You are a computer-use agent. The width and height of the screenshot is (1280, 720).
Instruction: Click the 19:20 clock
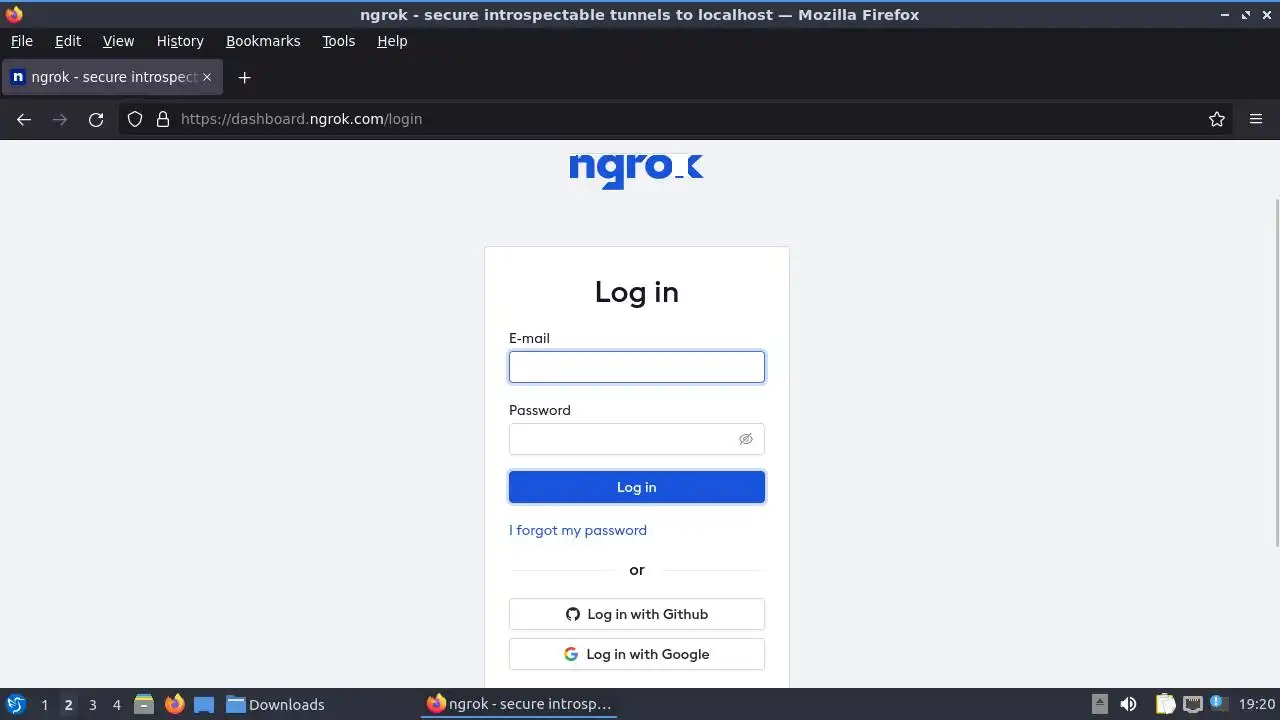click(1257, 704)
